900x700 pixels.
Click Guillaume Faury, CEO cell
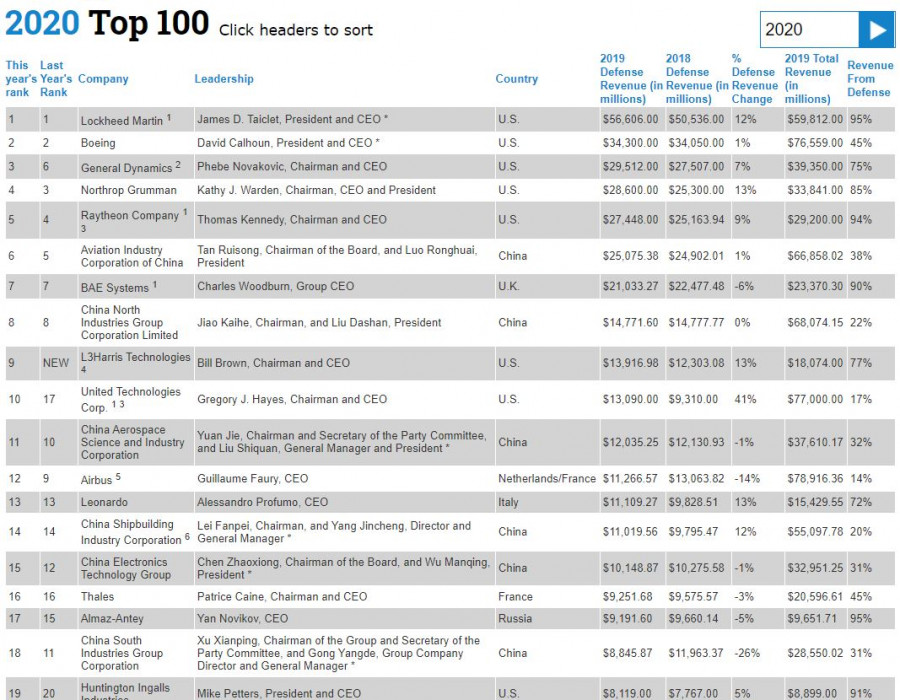click(344, 479)
